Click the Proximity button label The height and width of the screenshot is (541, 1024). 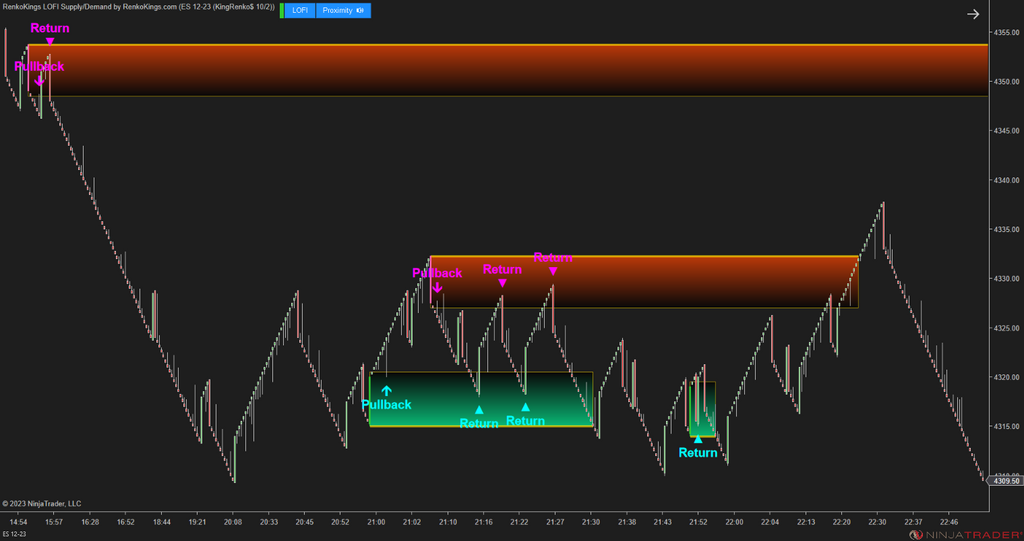(x=338, y=10)
